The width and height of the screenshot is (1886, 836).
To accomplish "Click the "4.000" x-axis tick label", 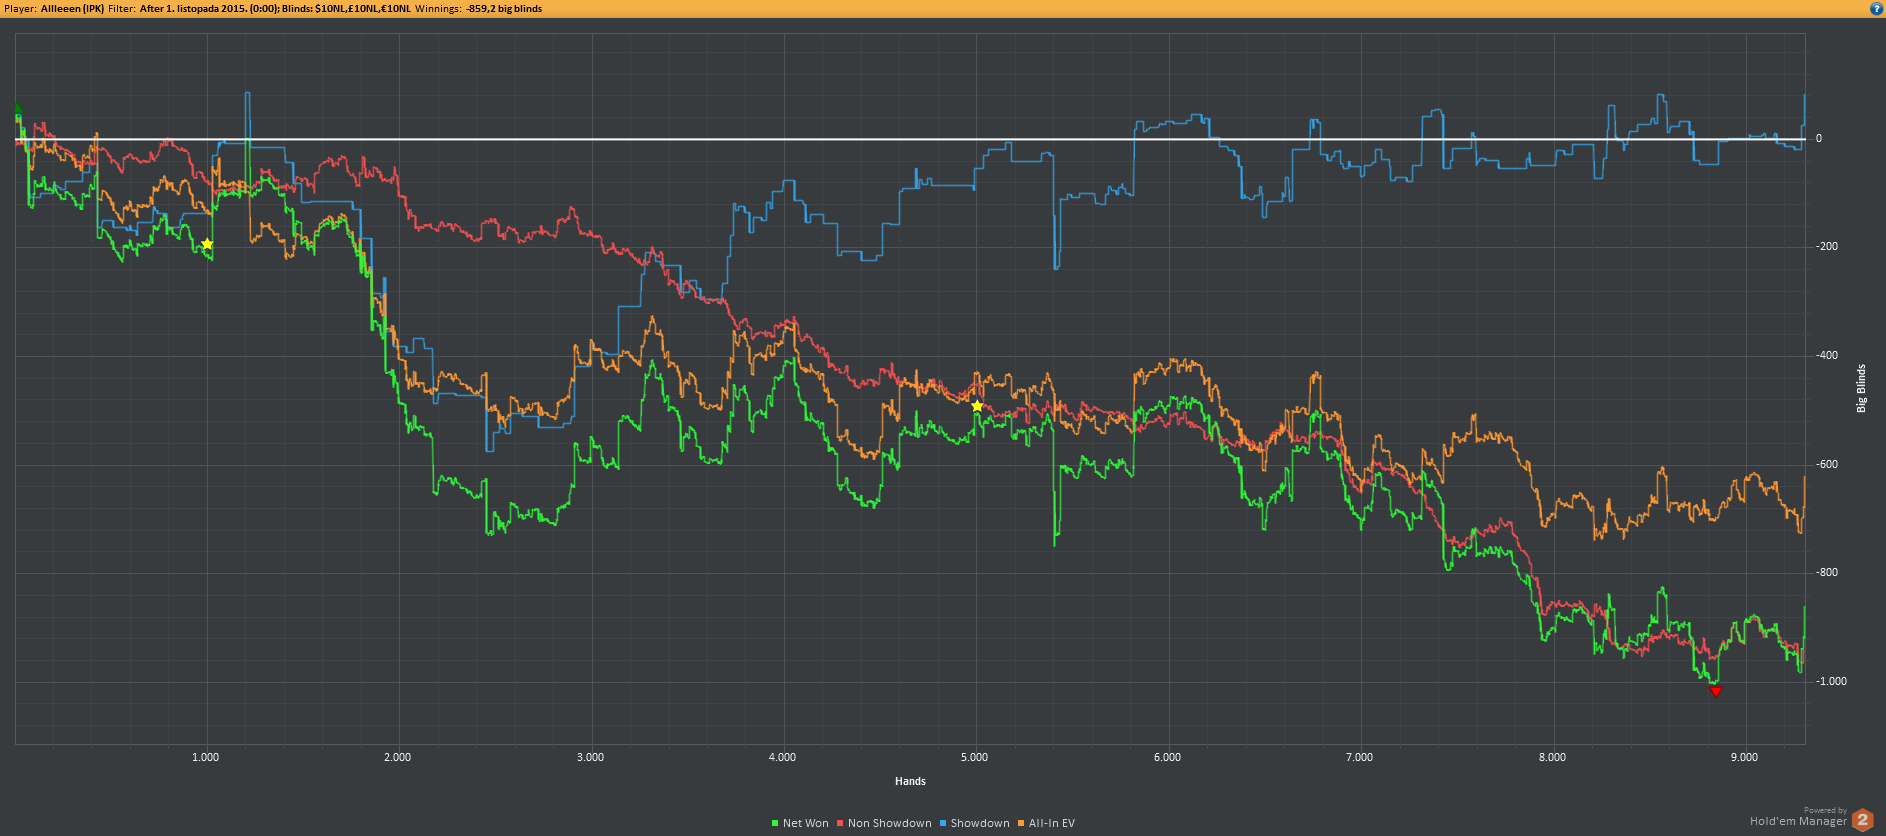I will [x=782, y=757].
